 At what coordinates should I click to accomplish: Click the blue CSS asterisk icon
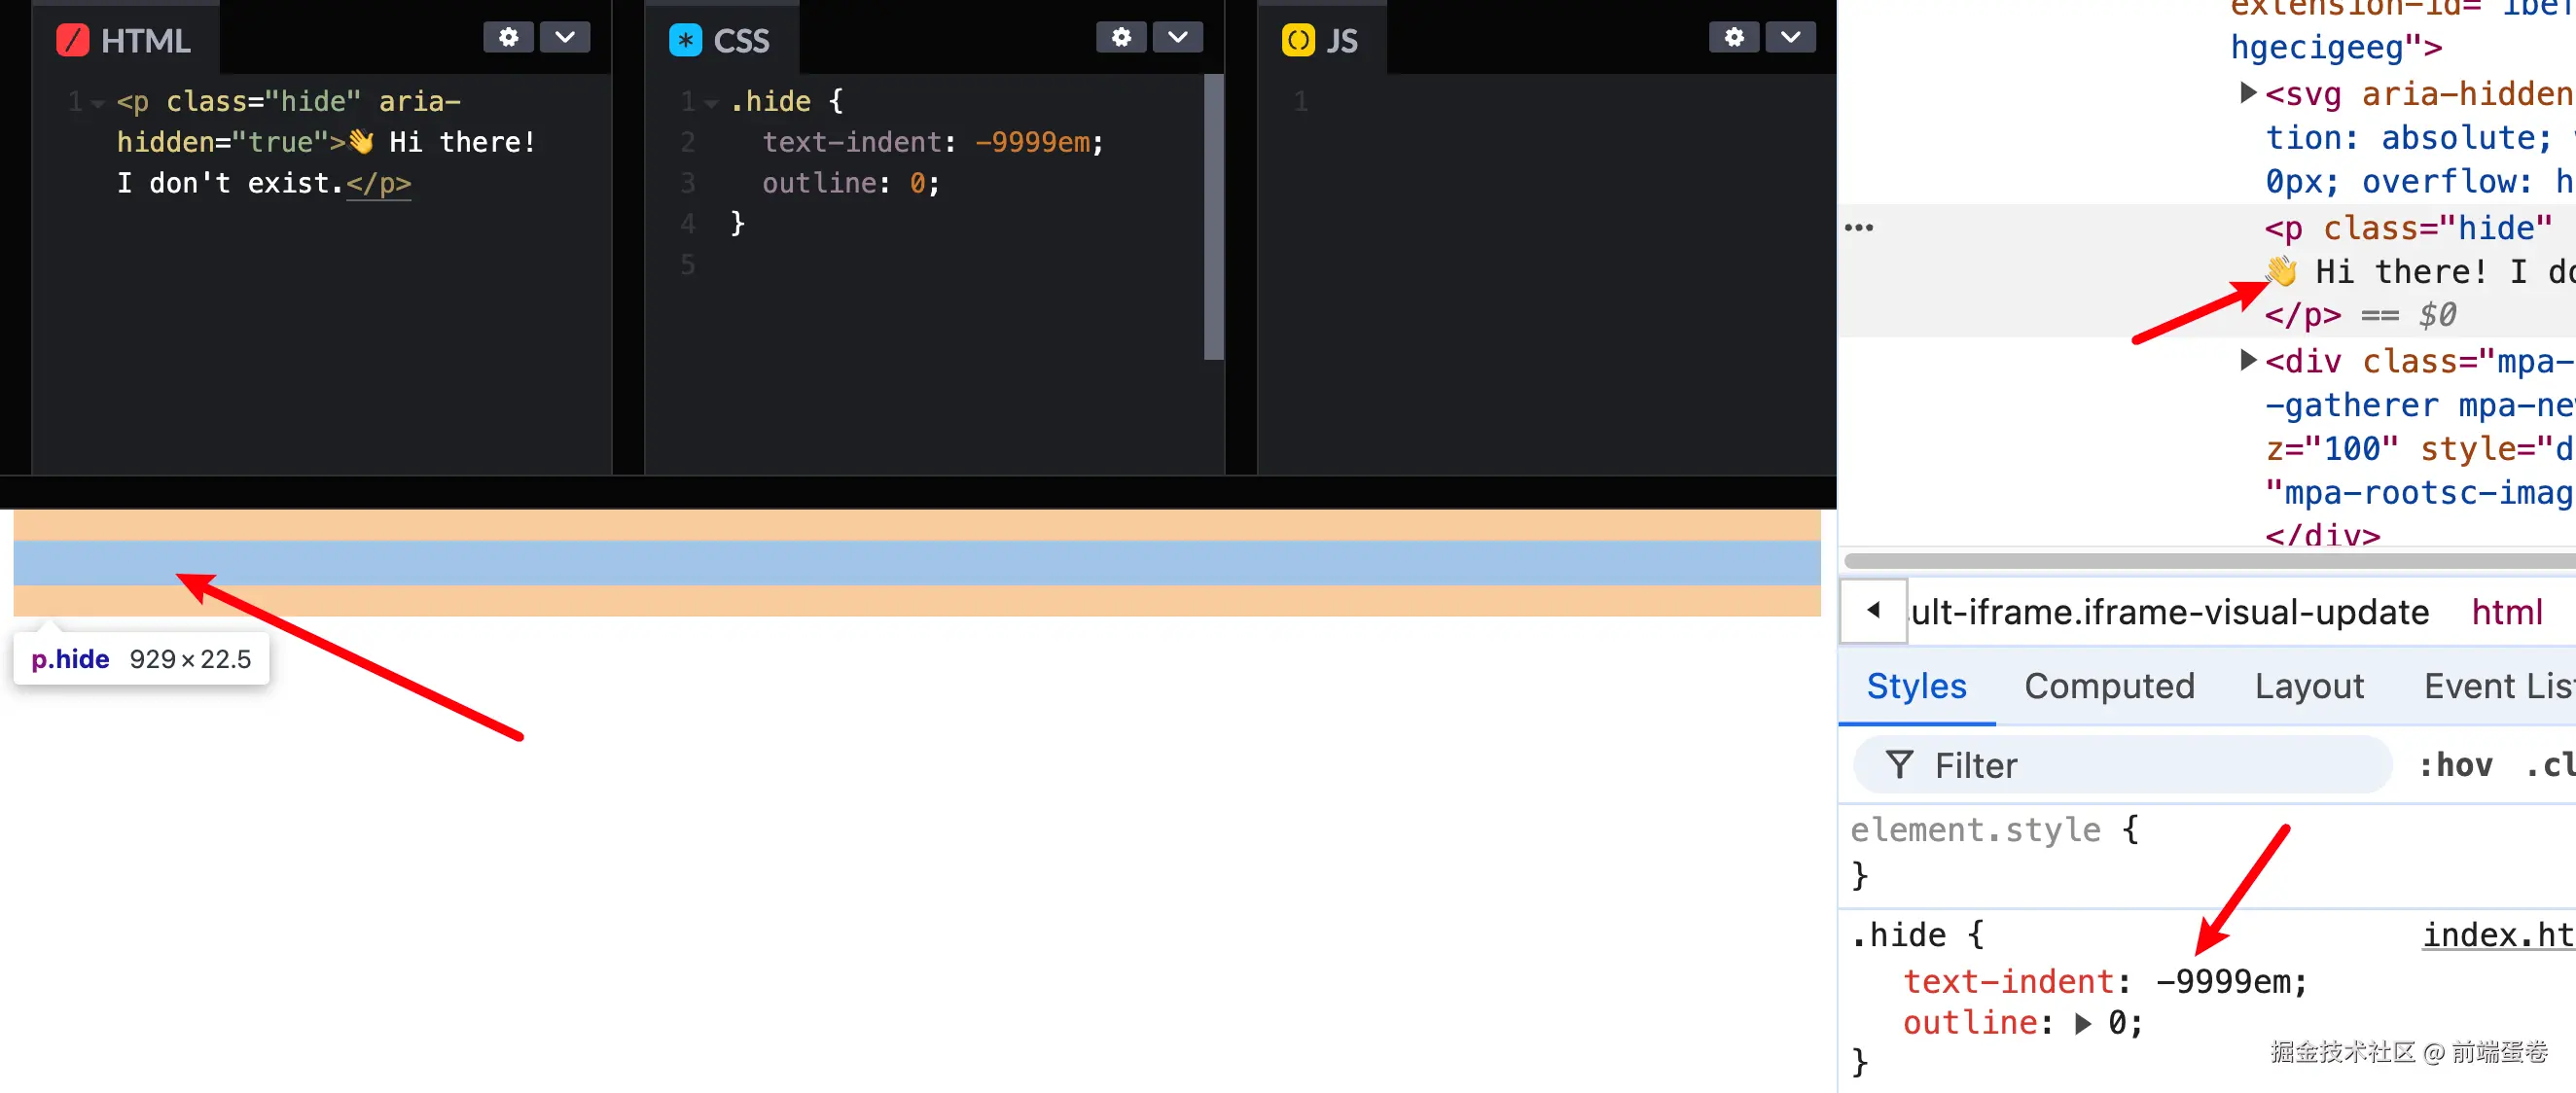click(685, 41)
